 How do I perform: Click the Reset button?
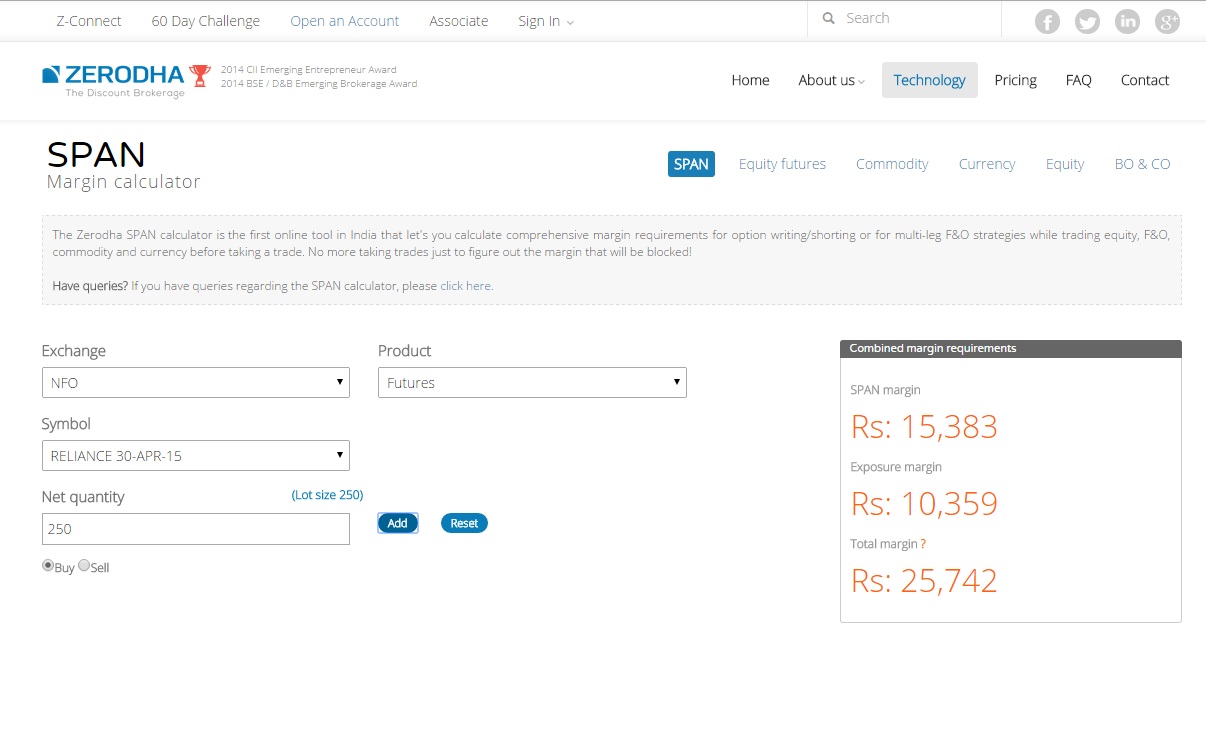click(x=464, y=523)
